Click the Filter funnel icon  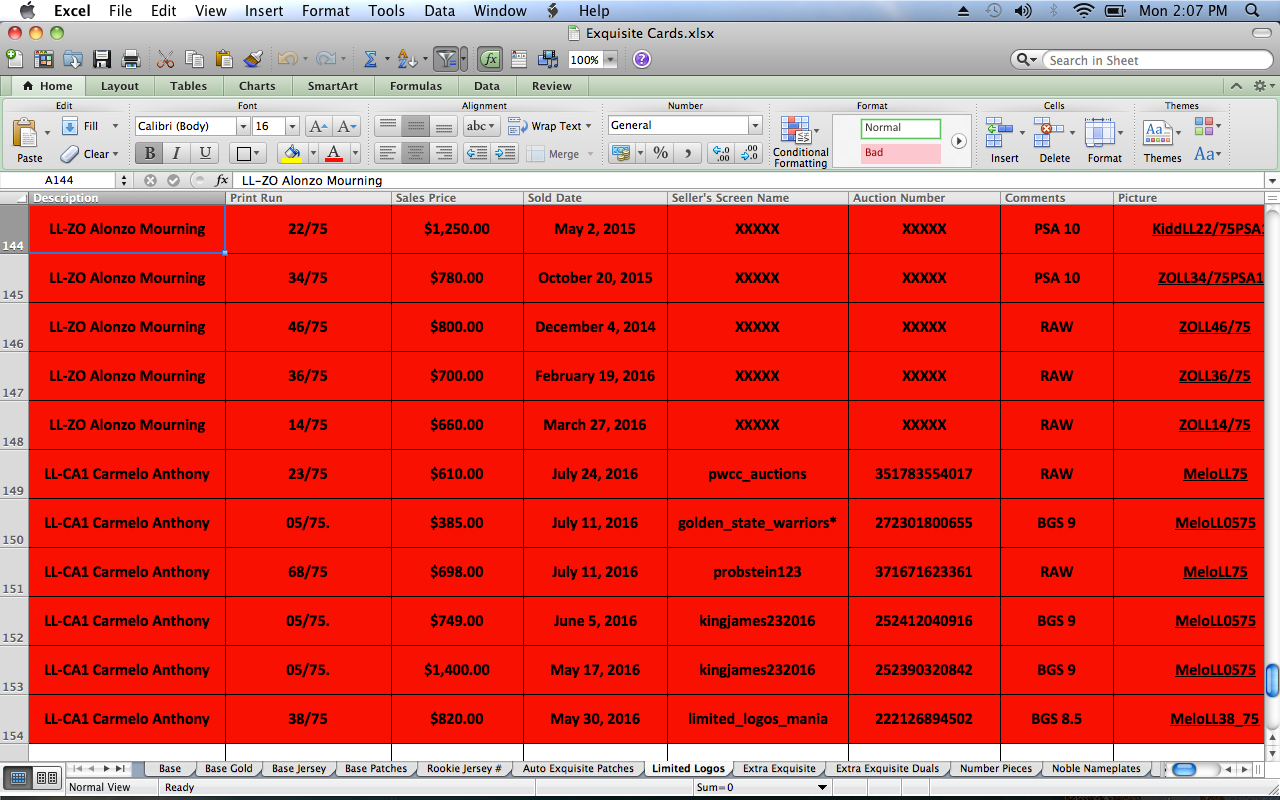pos(446,60)
